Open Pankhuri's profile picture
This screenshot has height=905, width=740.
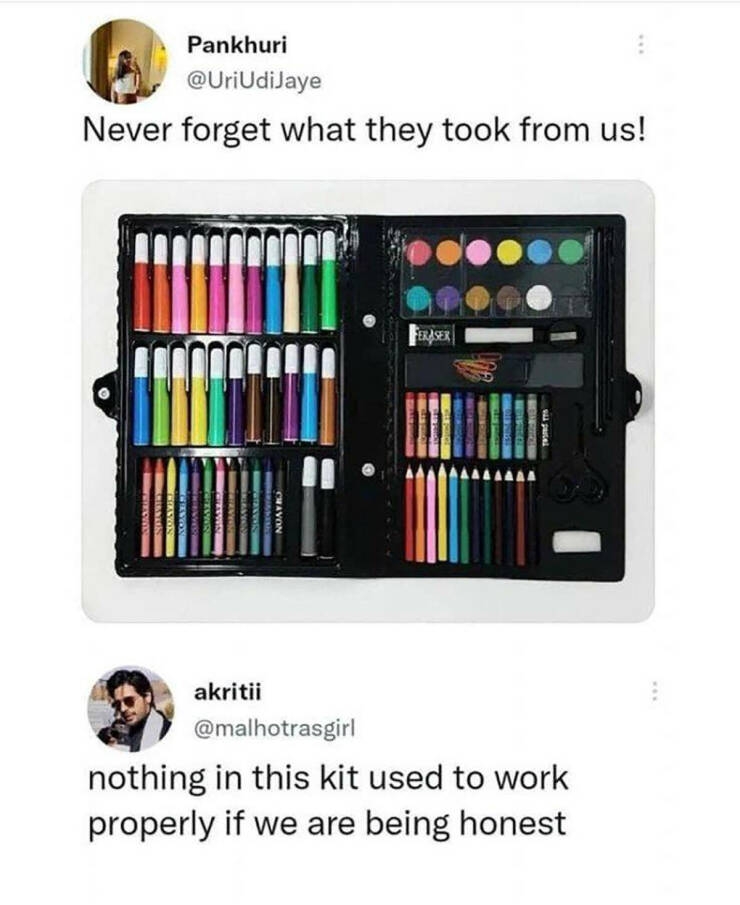127,62
